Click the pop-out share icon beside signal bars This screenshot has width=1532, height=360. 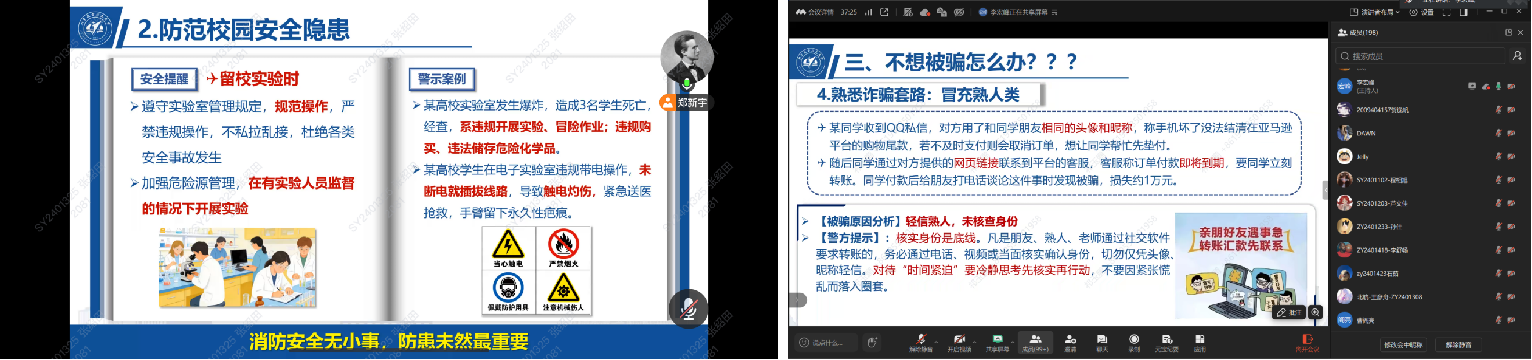point(884,12)
